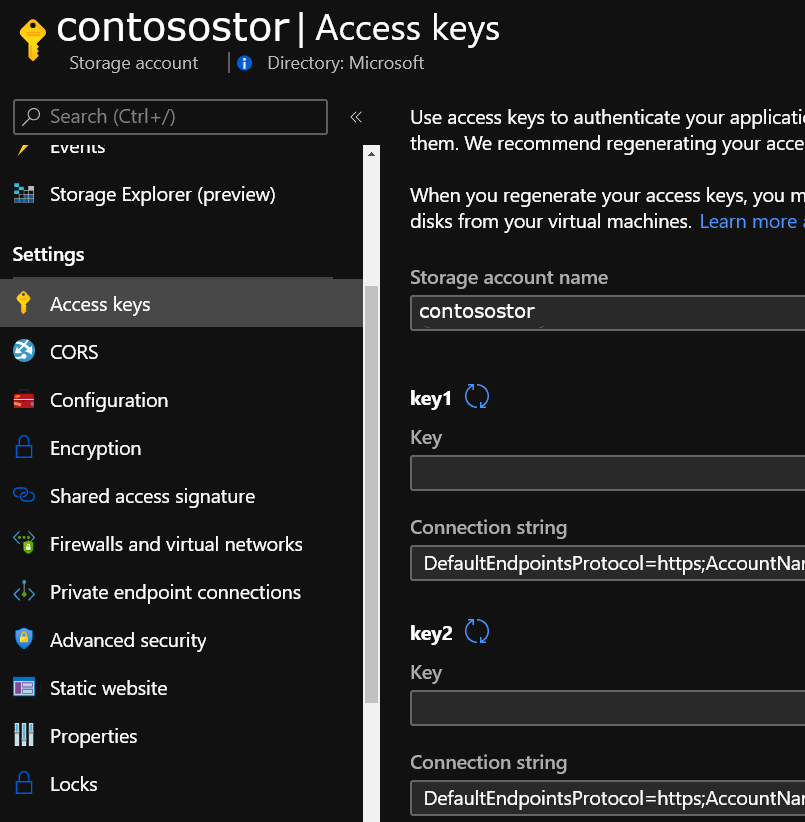The height and width of the screenshot is (822, 805).
Task: Click the Encryption padlock icon
Action: (26, 448)
